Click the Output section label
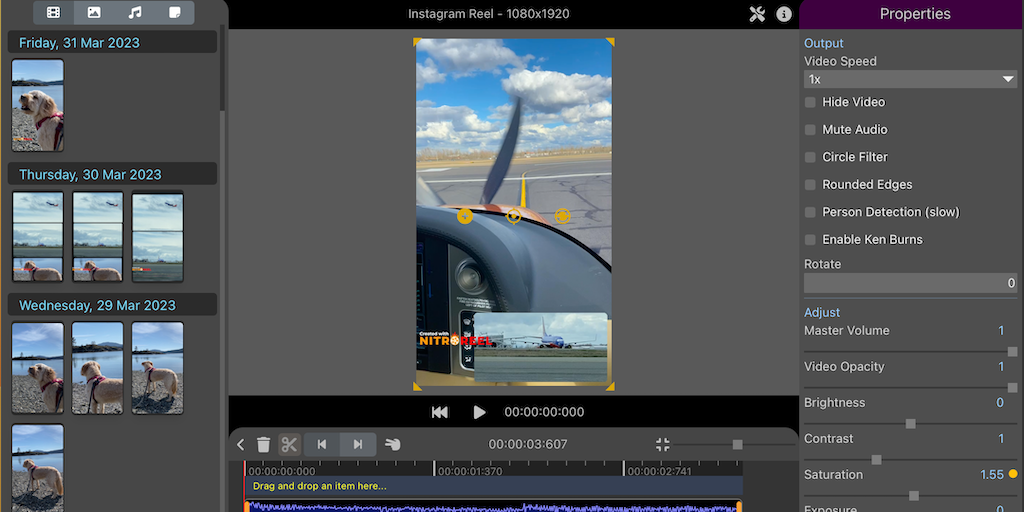 (x=824, y=43)
